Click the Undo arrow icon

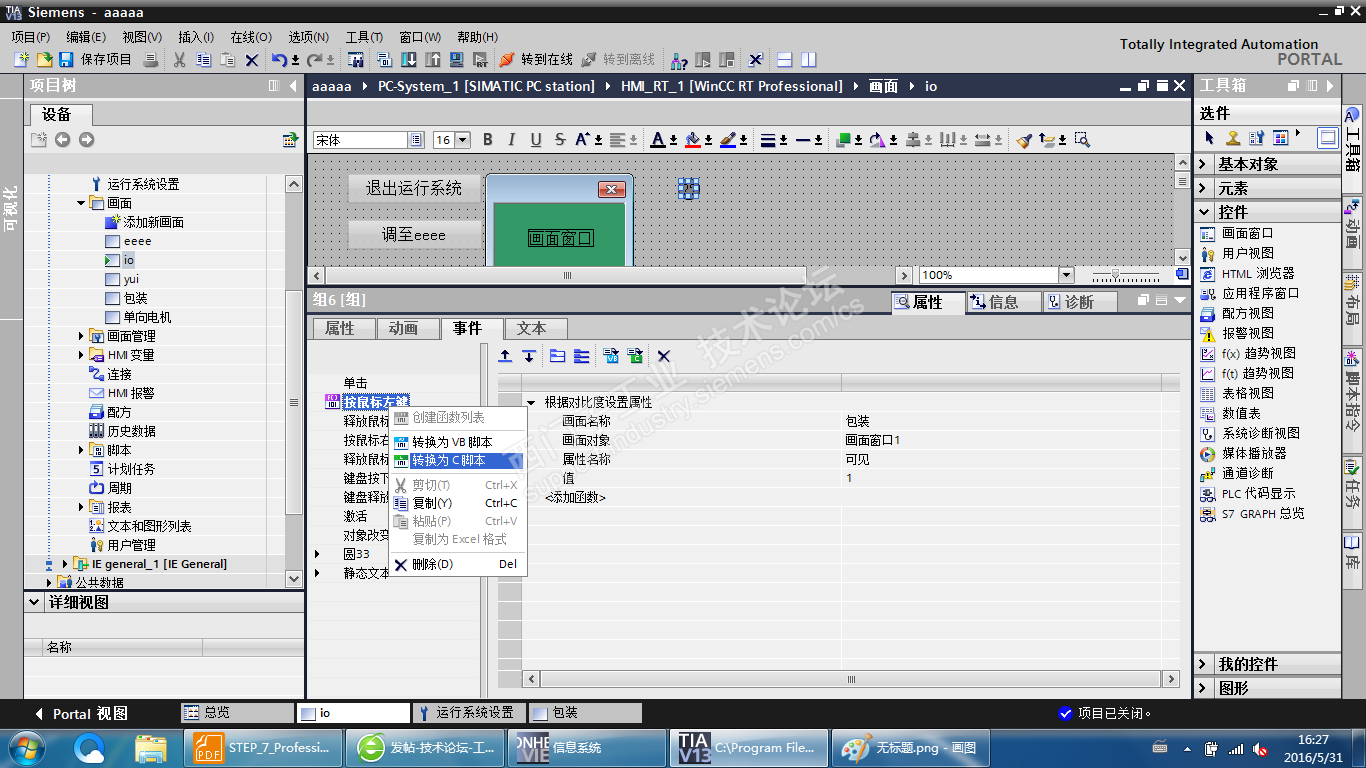pyautogui.click(x=280, y=60)
